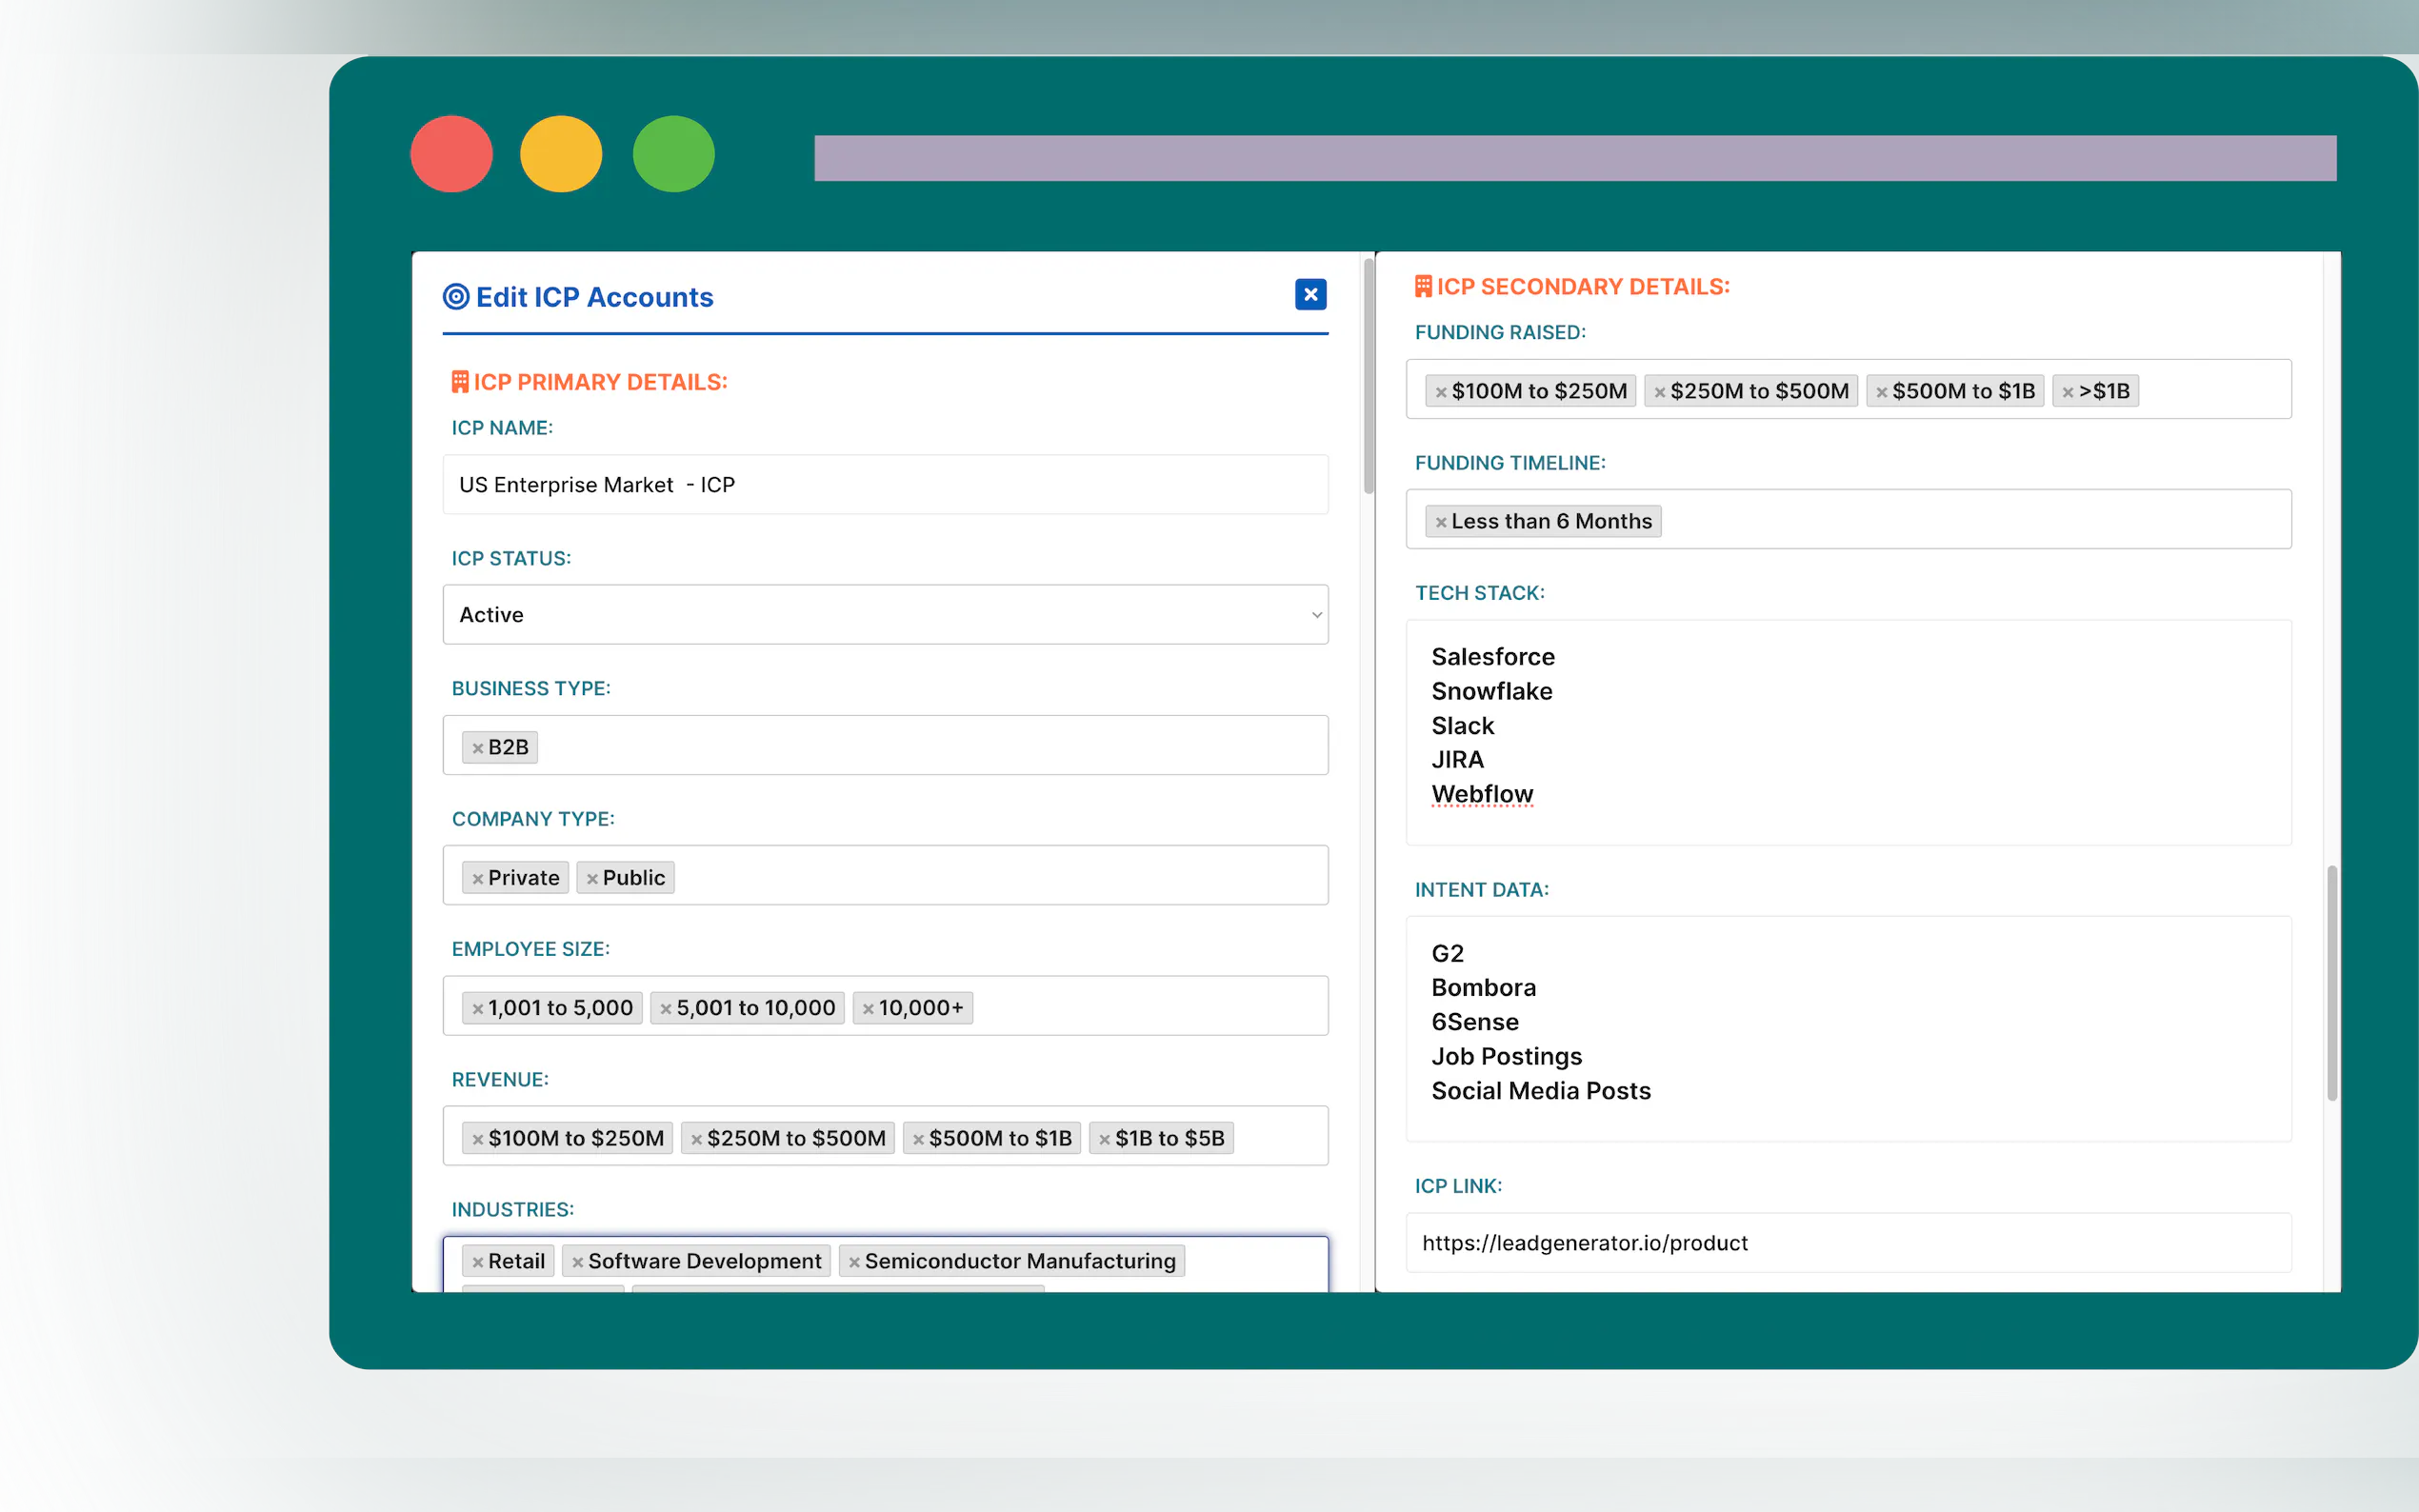Click the ICP Name text field
Screen dimensions: 2419x1512
(x=885, y=485)
